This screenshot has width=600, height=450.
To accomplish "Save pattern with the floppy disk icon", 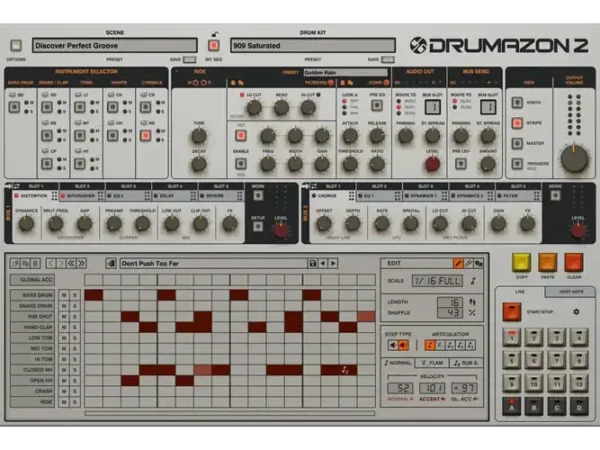I will 312,263.
